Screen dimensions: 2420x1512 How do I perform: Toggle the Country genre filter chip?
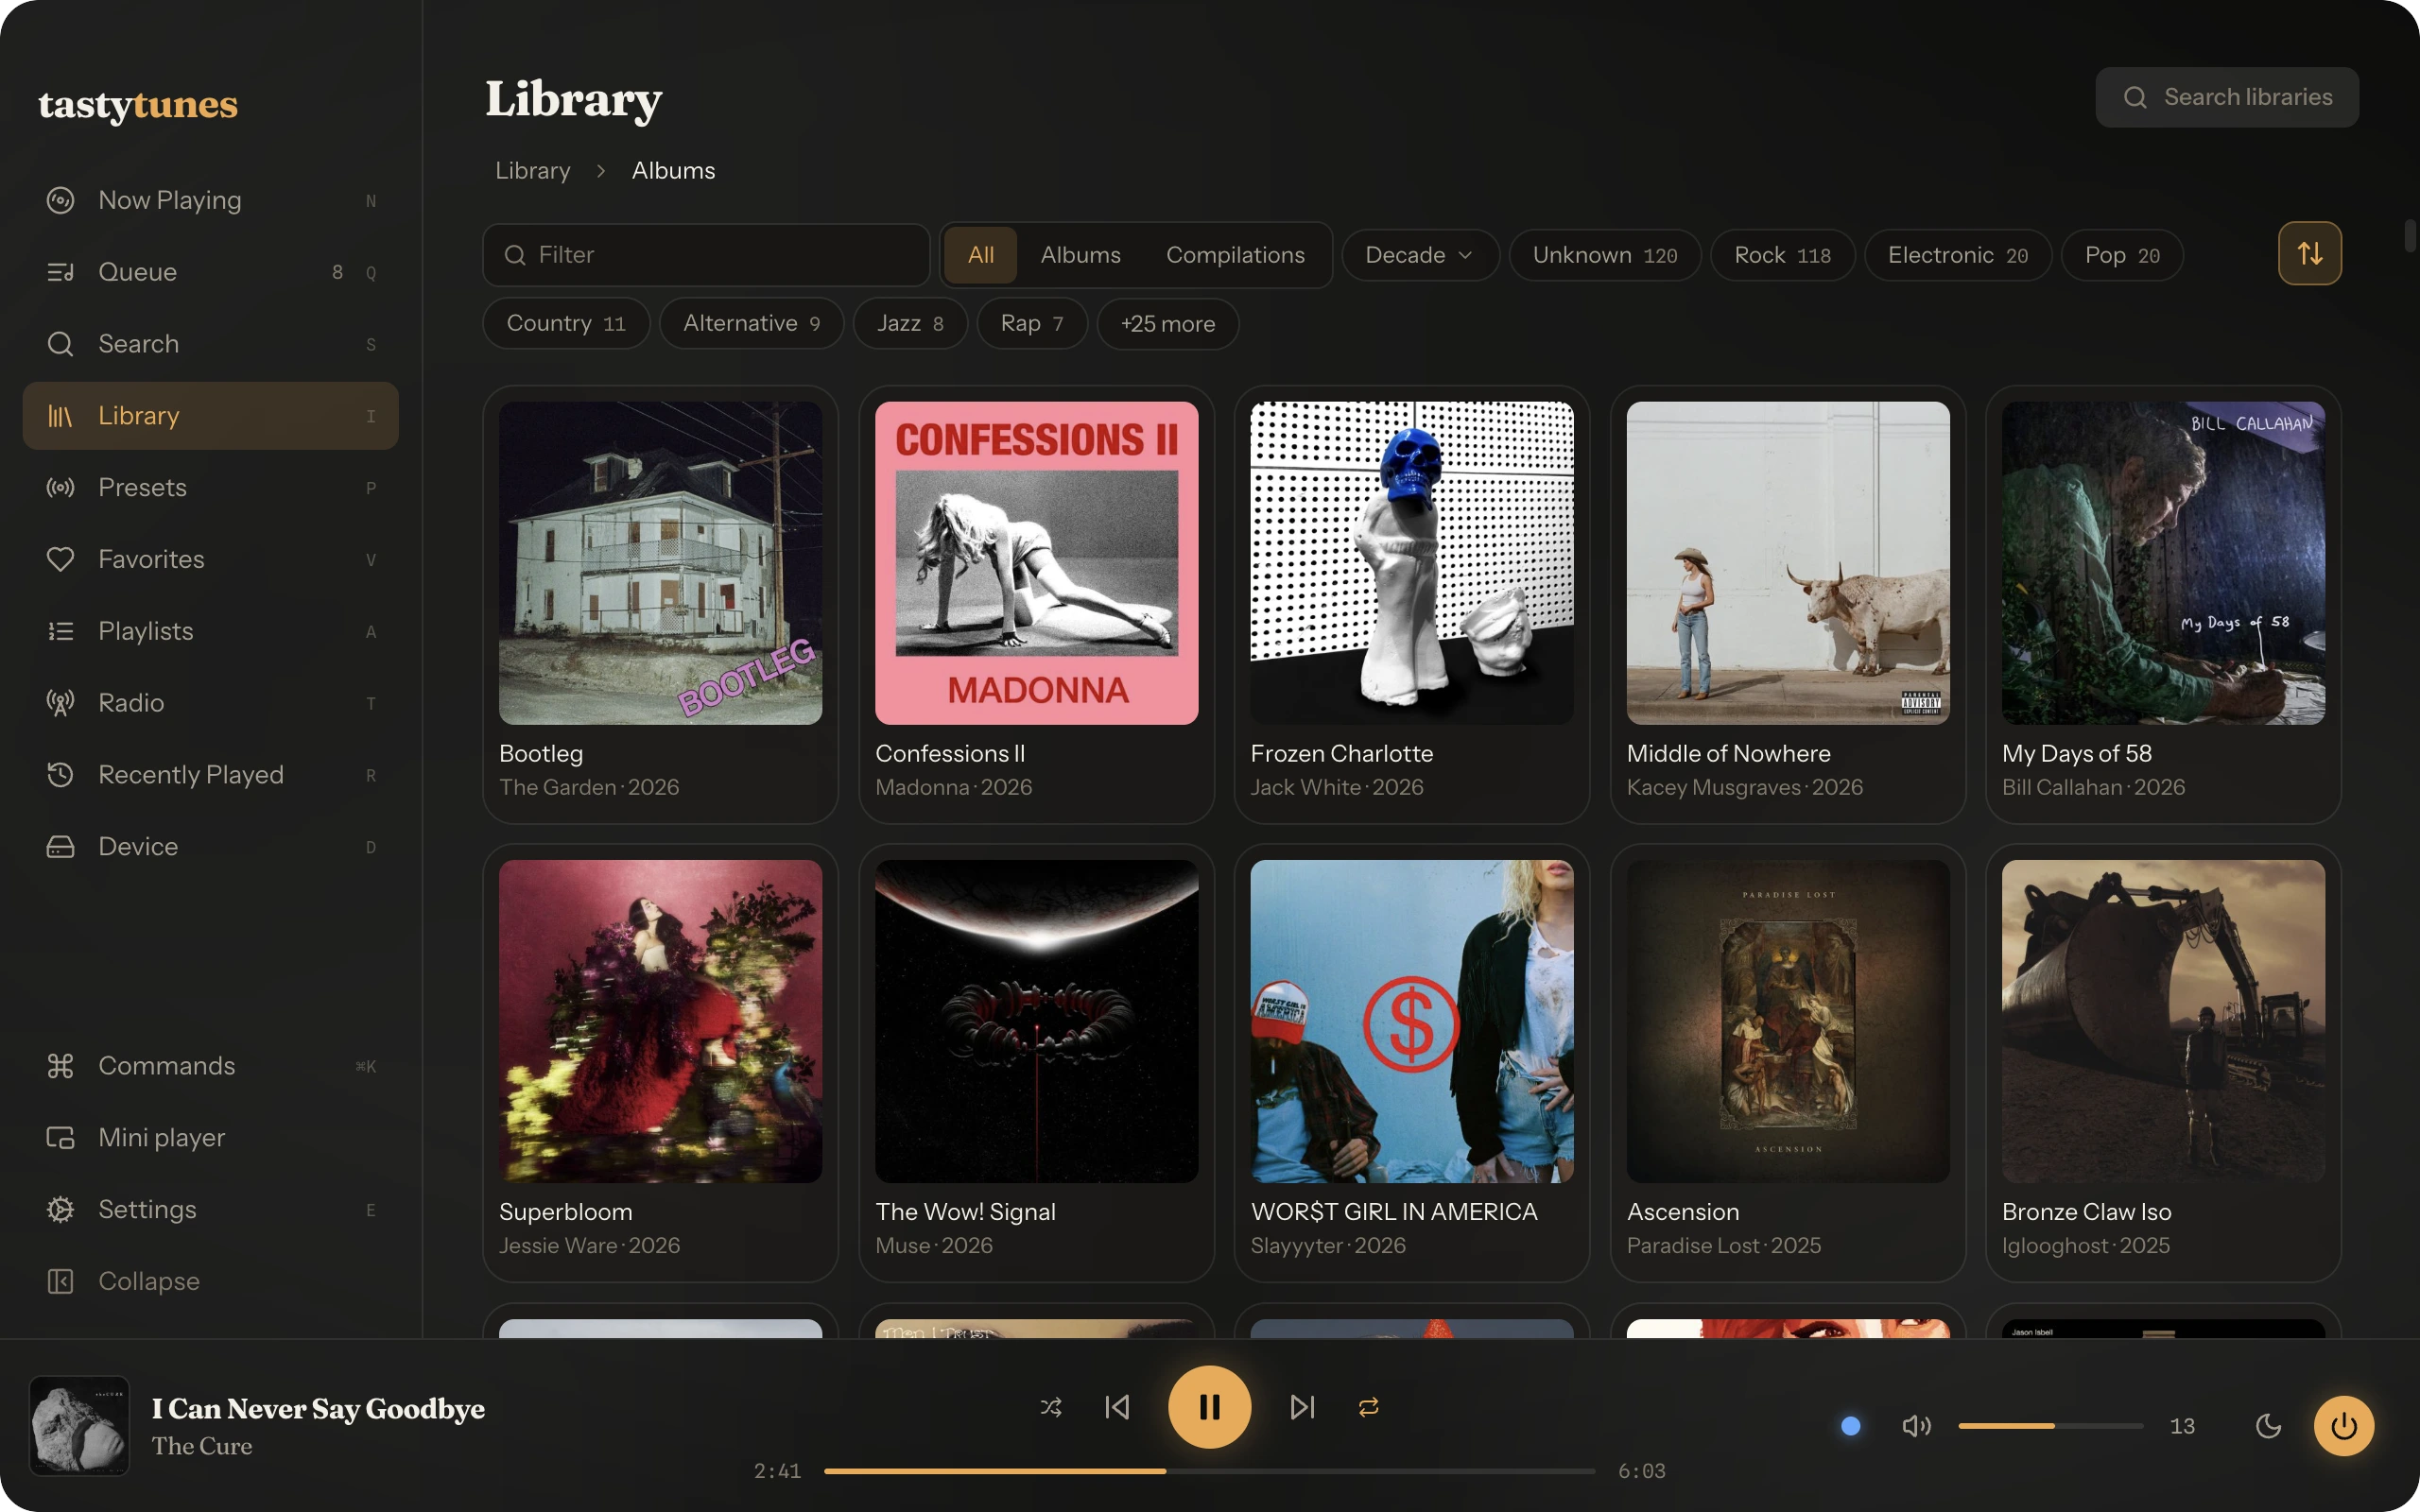coord(566,323)
